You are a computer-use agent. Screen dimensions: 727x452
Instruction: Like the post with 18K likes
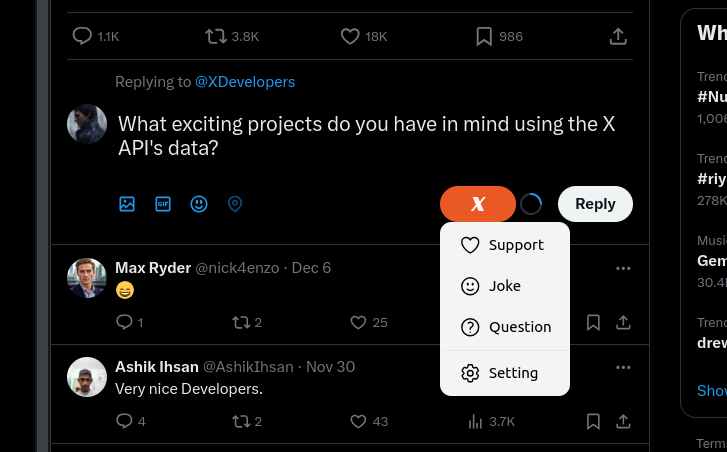(x=350, y=36)
